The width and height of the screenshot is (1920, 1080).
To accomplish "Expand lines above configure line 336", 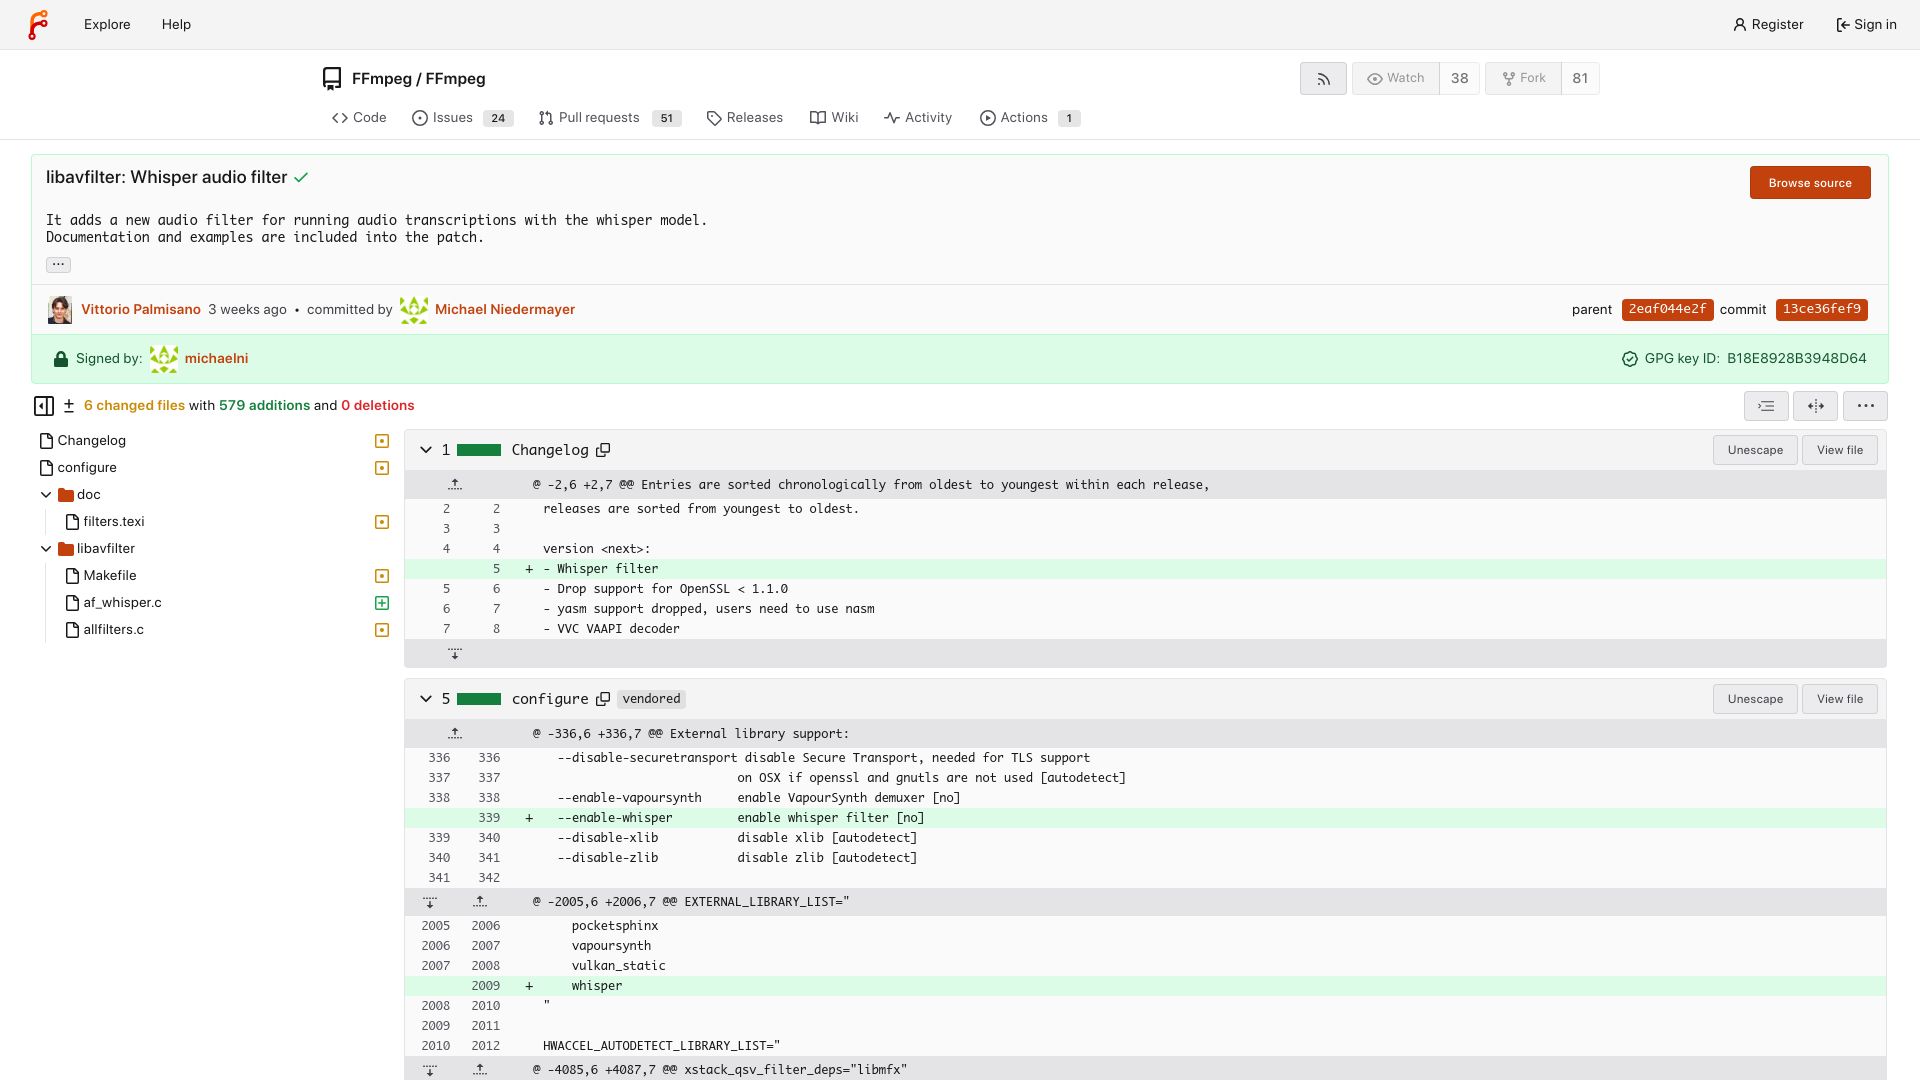I will tap(455, 734).
